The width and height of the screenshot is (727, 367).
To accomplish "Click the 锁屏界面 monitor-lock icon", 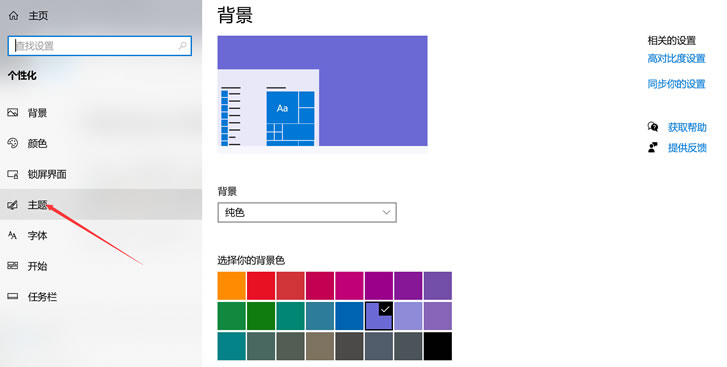I will [x=13, y=174].
